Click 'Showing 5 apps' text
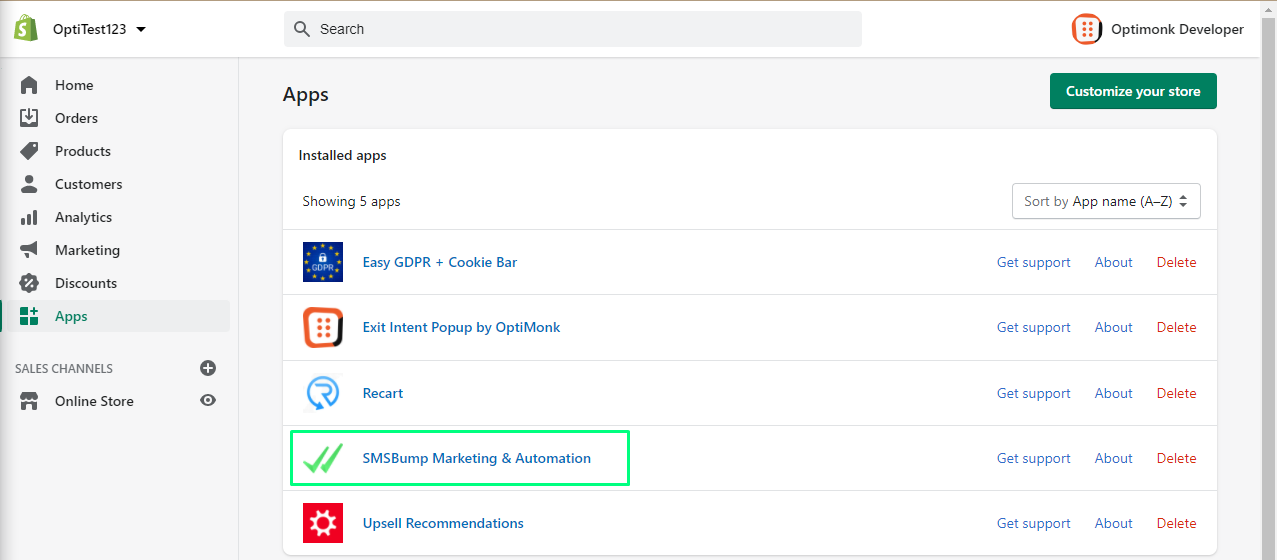 coord(351,201)
